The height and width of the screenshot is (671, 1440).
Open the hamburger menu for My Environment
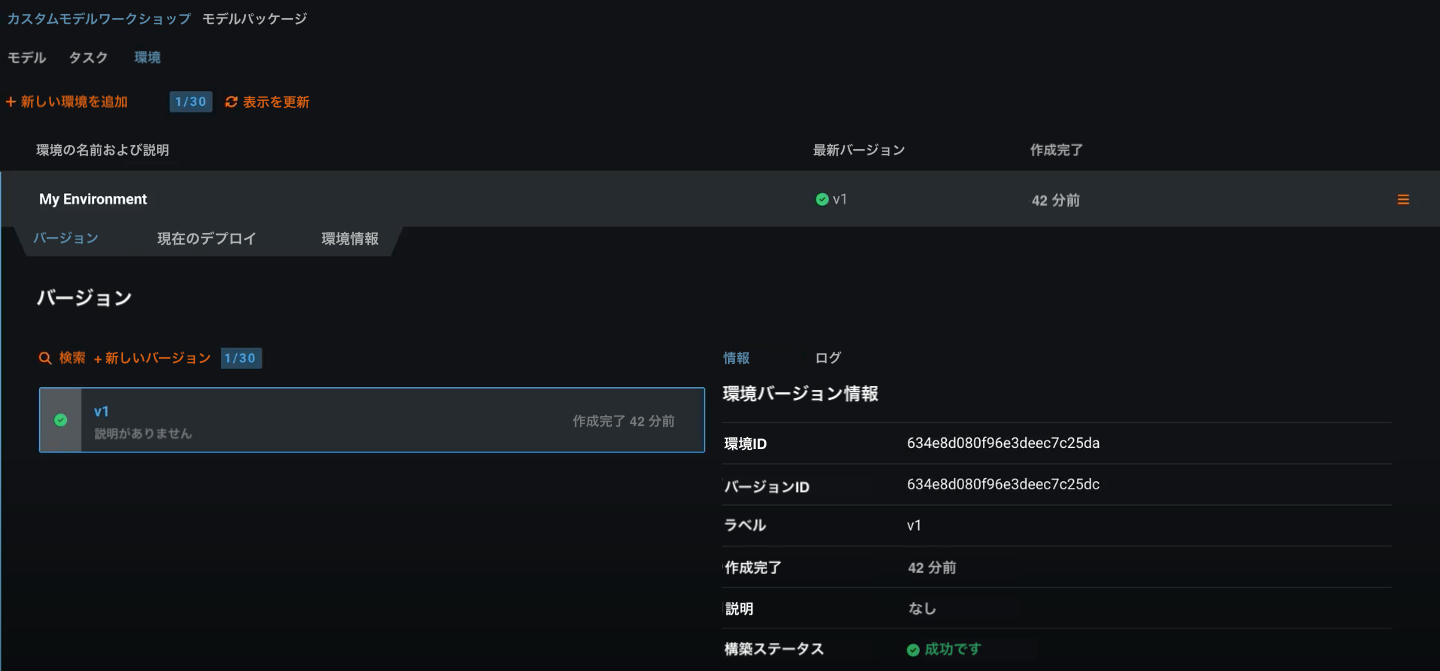(1403, 200)
